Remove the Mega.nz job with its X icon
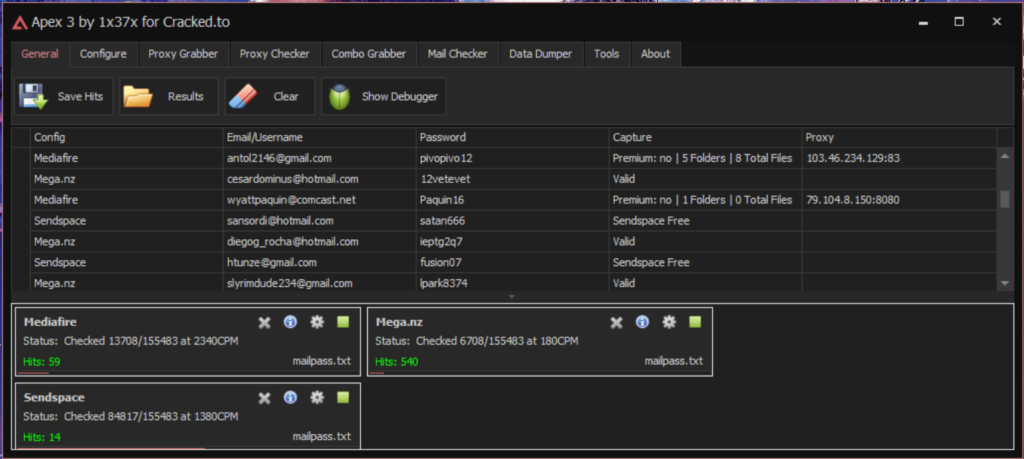 [616, 323]
